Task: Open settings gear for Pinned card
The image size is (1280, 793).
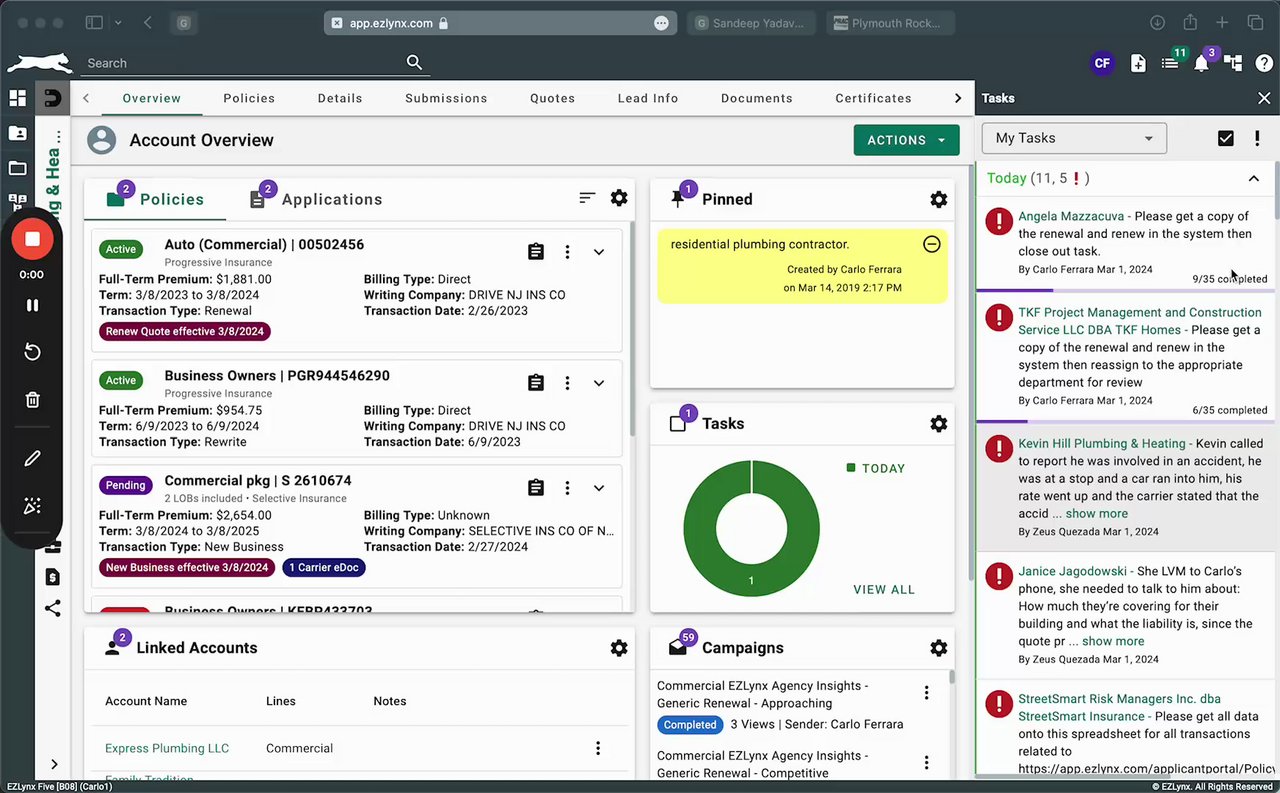Action: point(938,199)
